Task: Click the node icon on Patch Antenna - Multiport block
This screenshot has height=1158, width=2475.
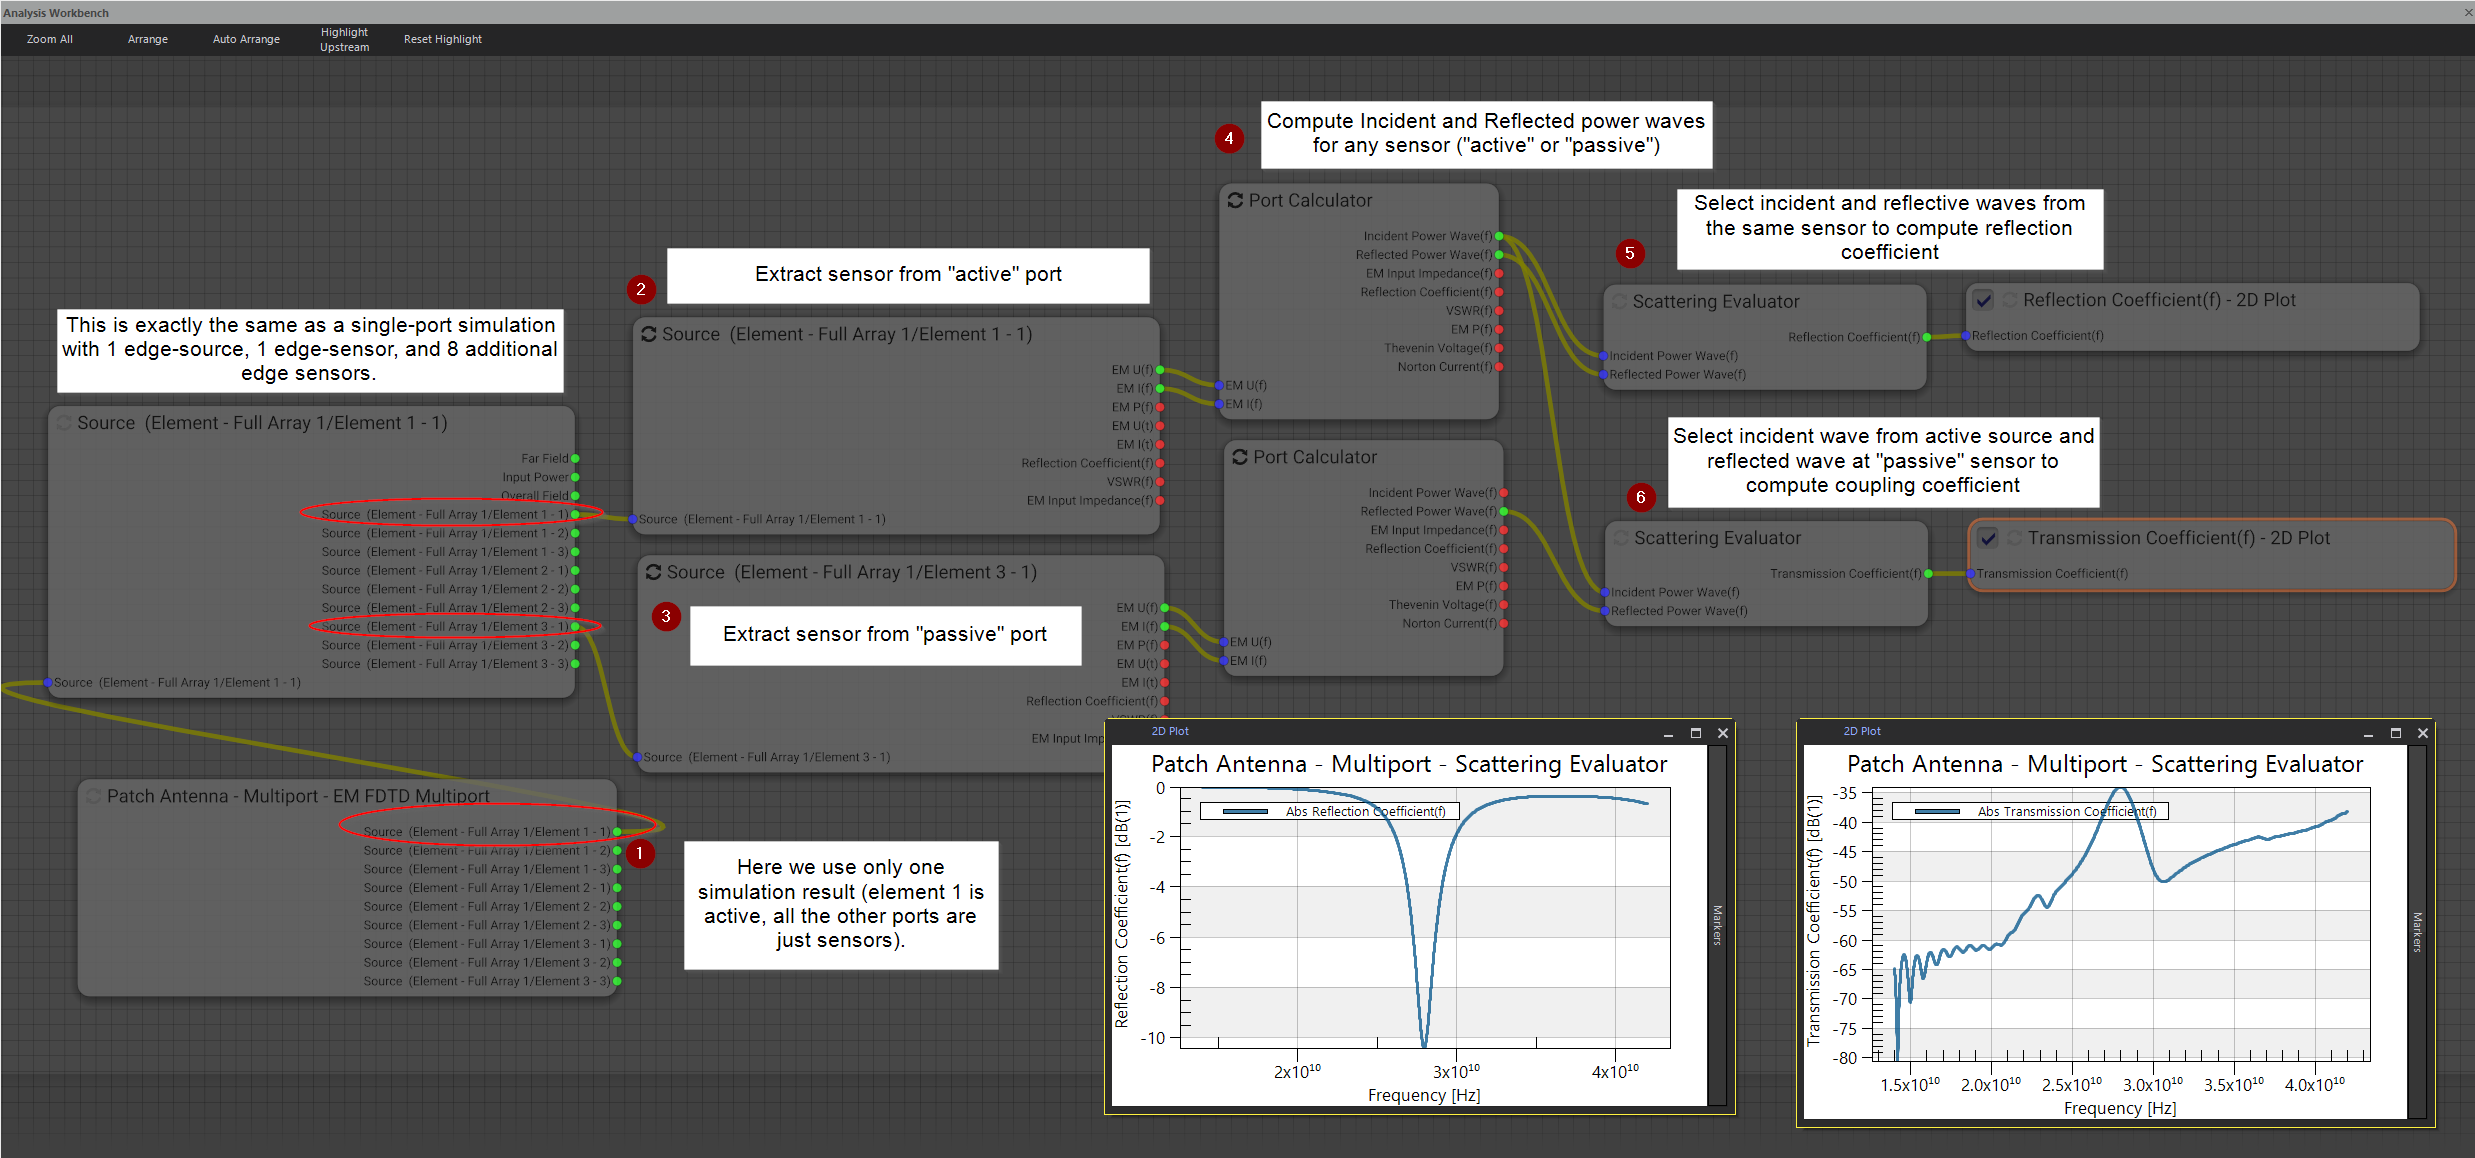Action: point(94,795)
